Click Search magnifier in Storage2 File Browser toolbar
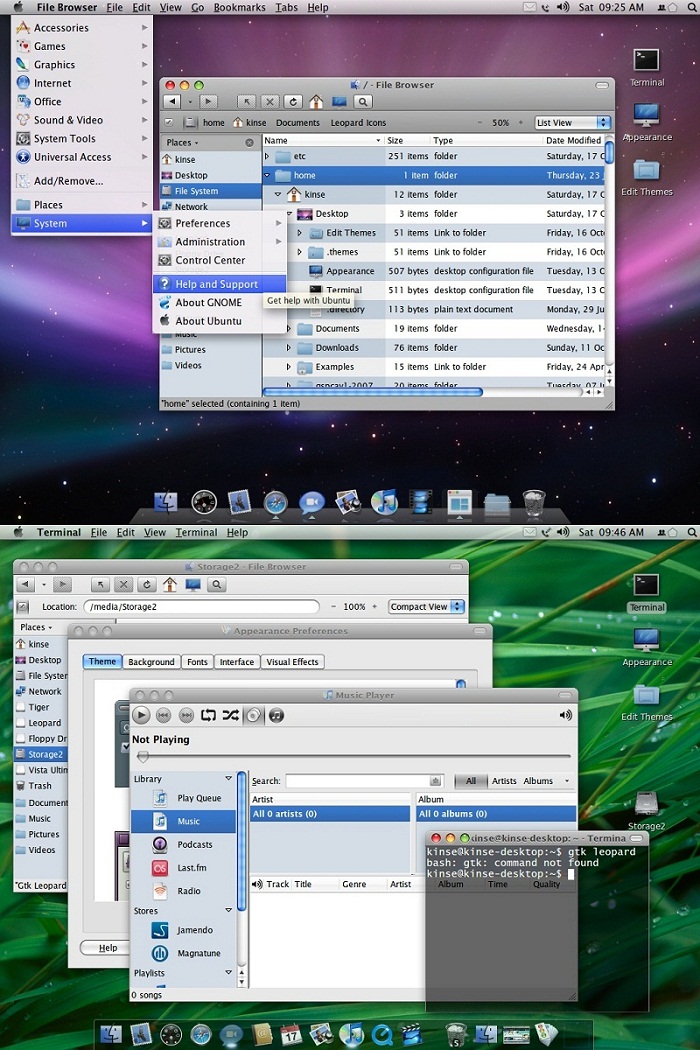The image size is (700, 1050). click(x=216, y=585)
